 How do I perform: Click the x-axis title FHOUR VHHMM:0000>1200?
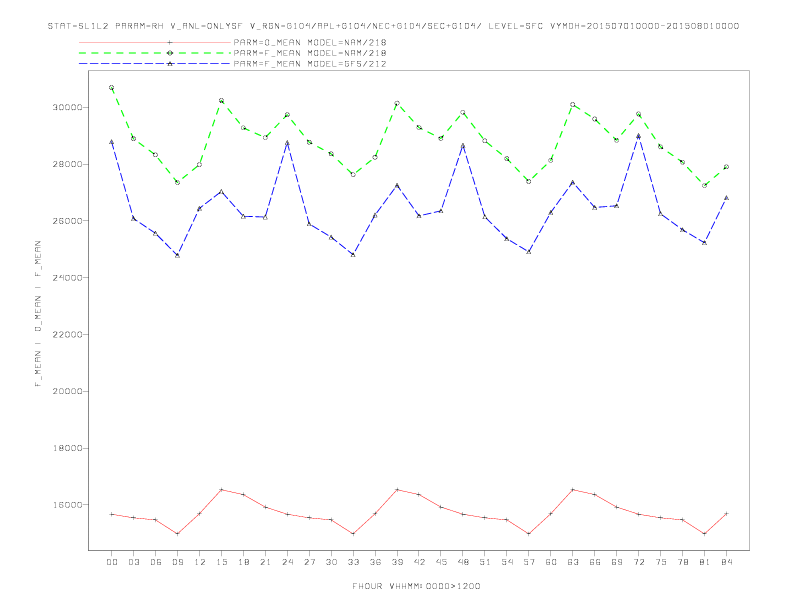(x=416, y=586)
